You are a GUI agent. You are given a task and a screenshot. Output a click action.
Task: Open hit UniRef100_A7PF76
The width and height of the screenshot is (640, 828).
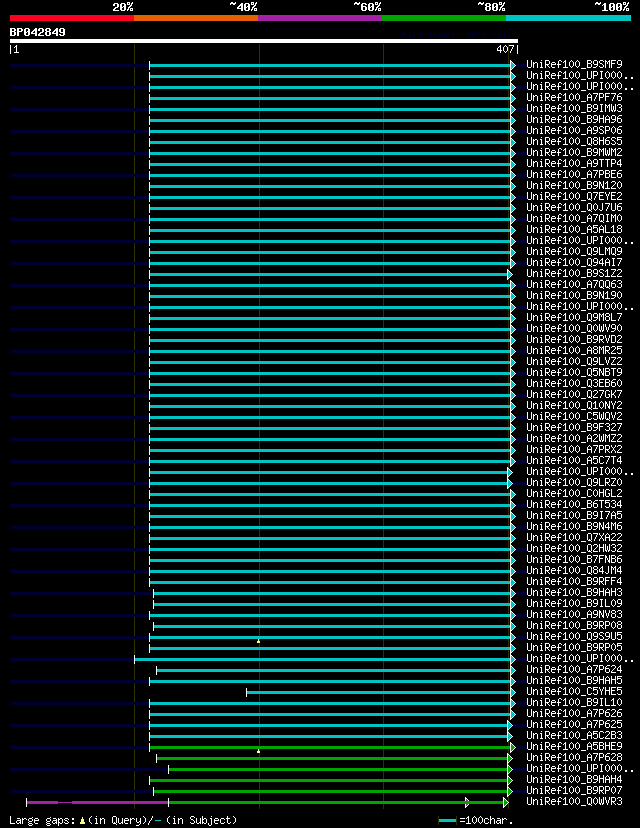click(x=574, y=98)
